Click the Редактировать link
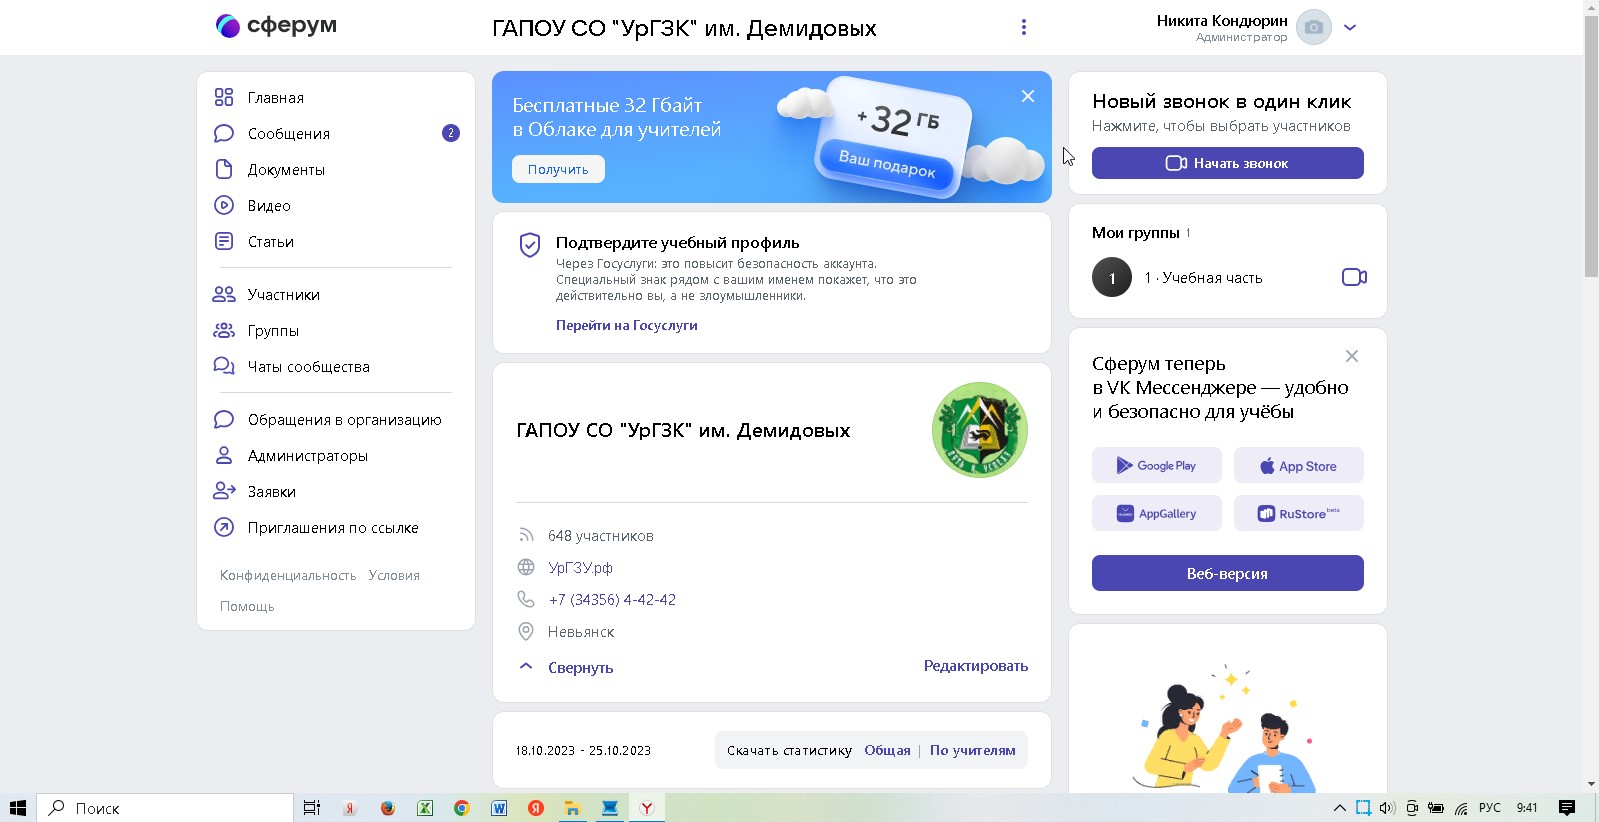Viewport: 1599px width, 822px height. pyautogui.click(x=976, y=666)
